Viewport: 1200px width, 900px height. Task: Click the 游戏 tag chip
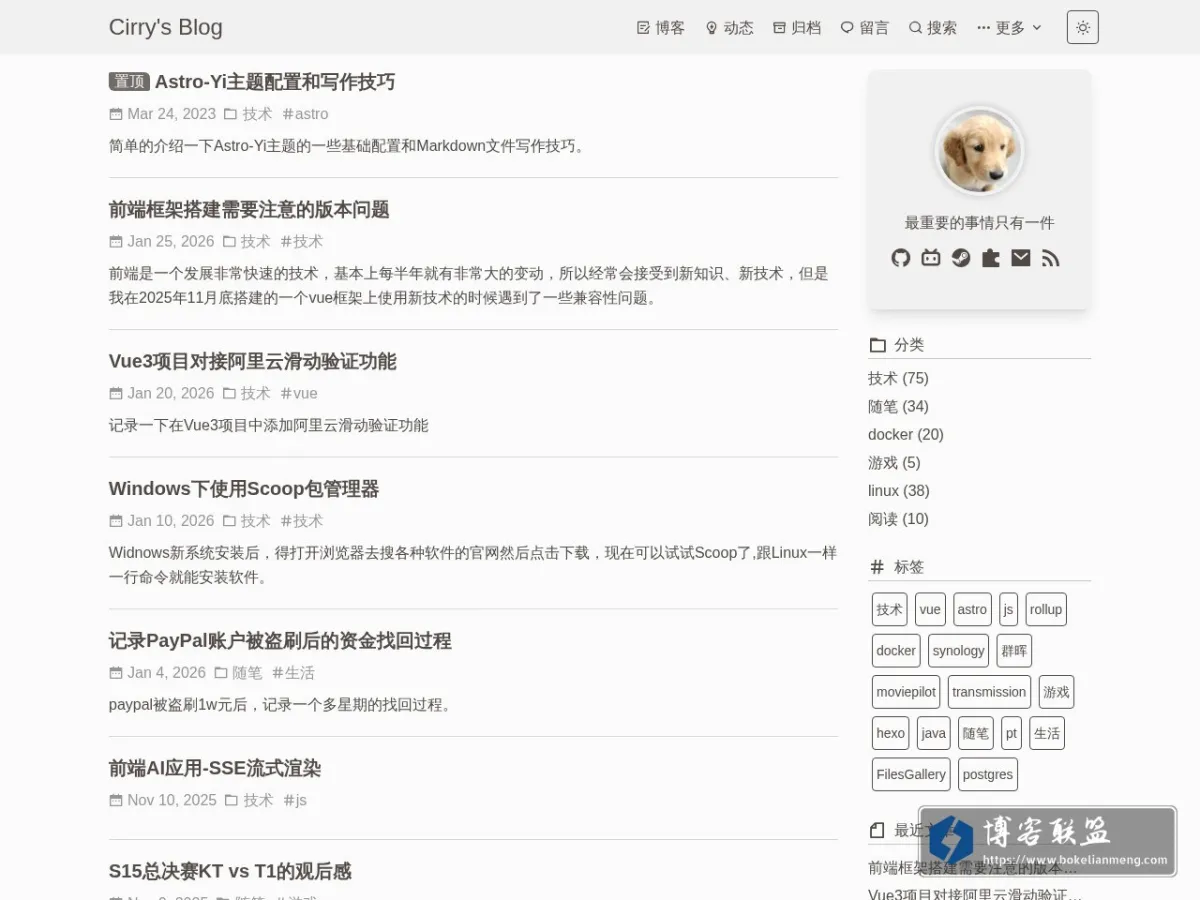pos(1056,691)
